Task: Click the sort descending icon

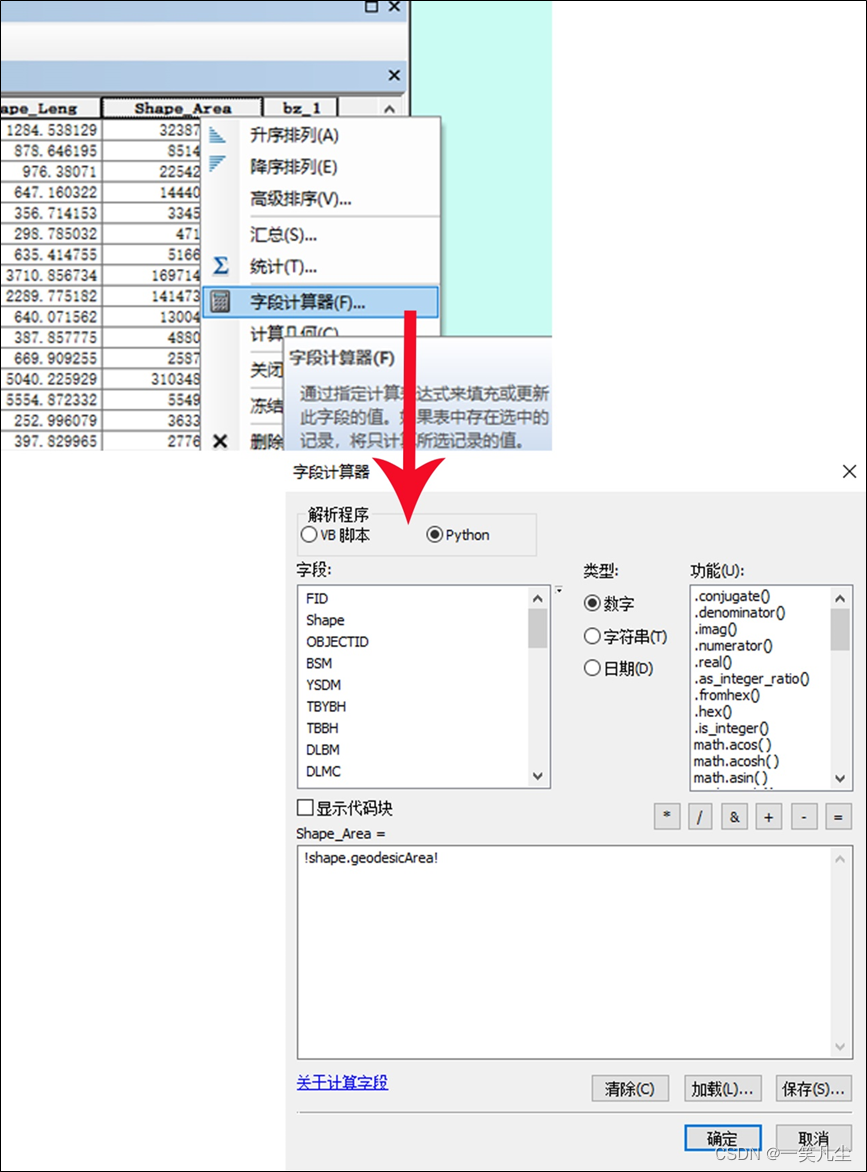Action: point(217,164)
